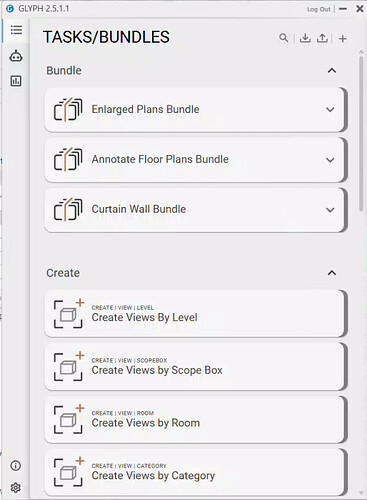Expand Enlarged Plans Bundle chevron

[330, 110]
